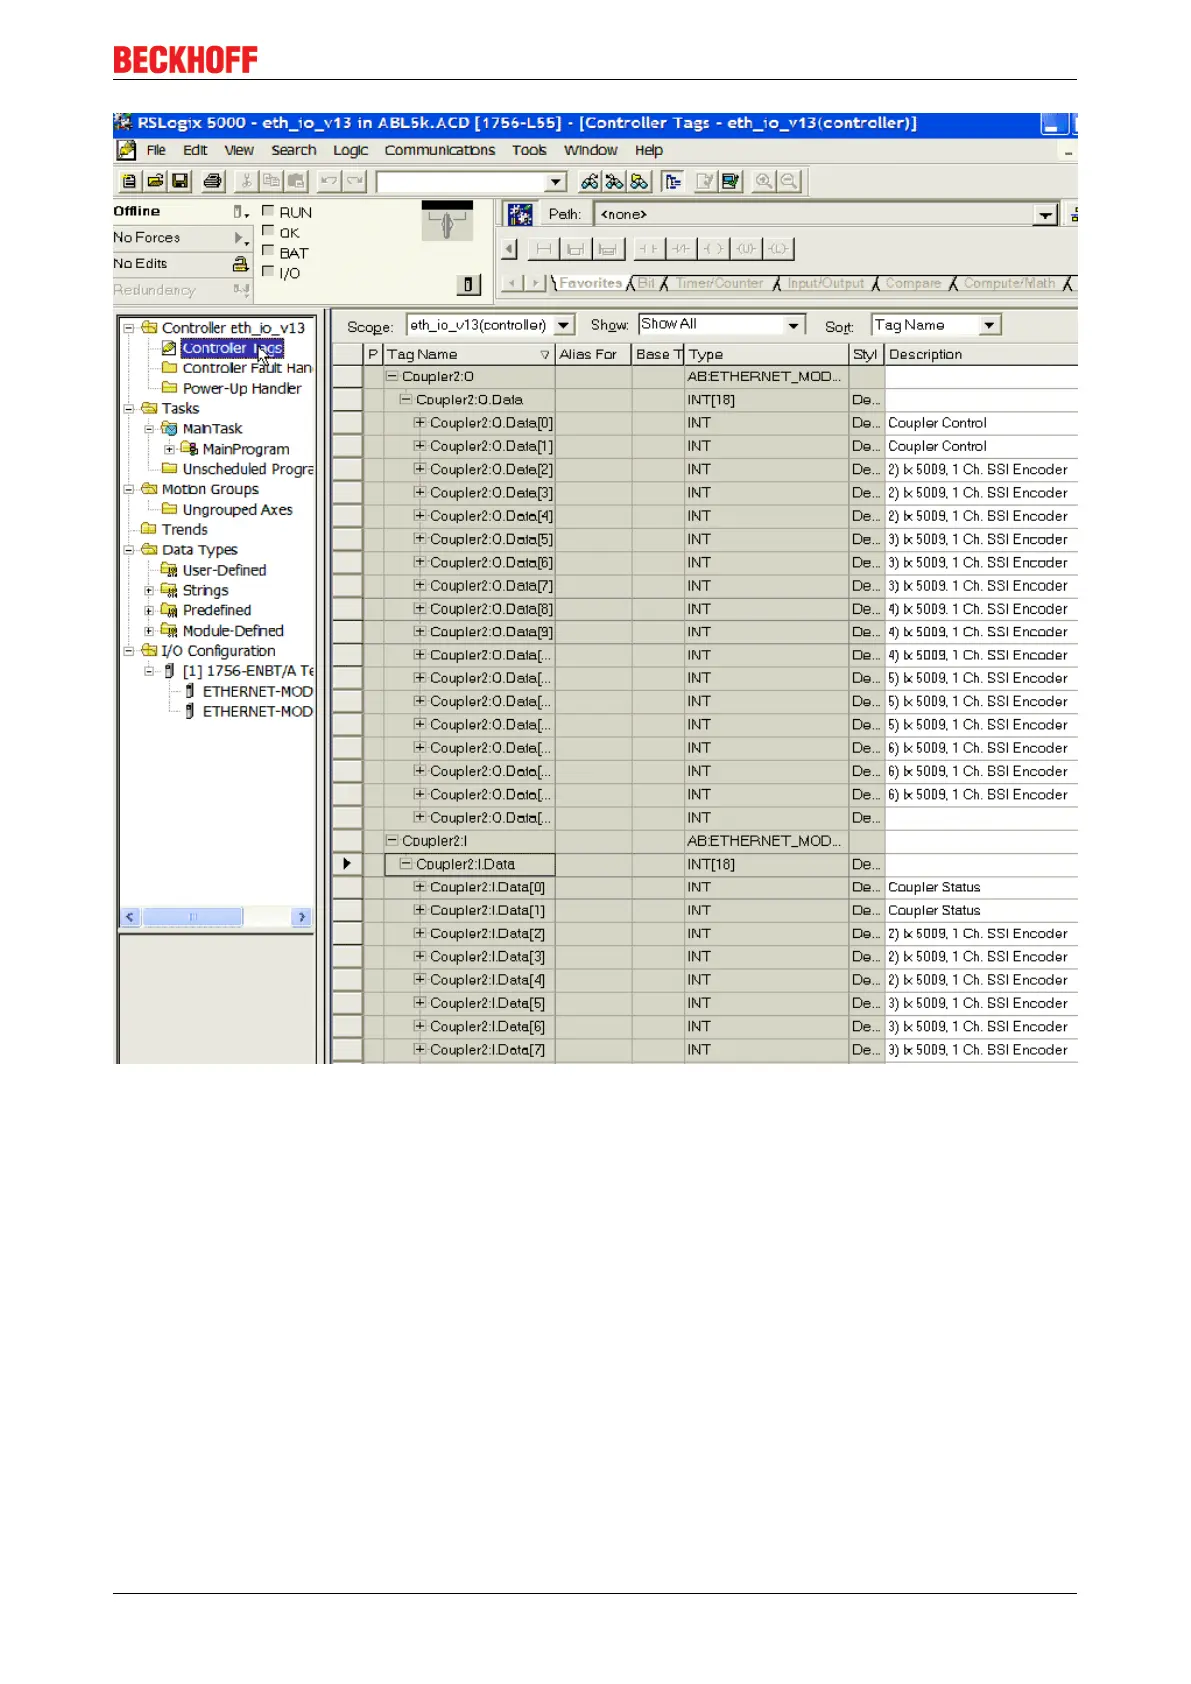Open the Help menu

649,150
